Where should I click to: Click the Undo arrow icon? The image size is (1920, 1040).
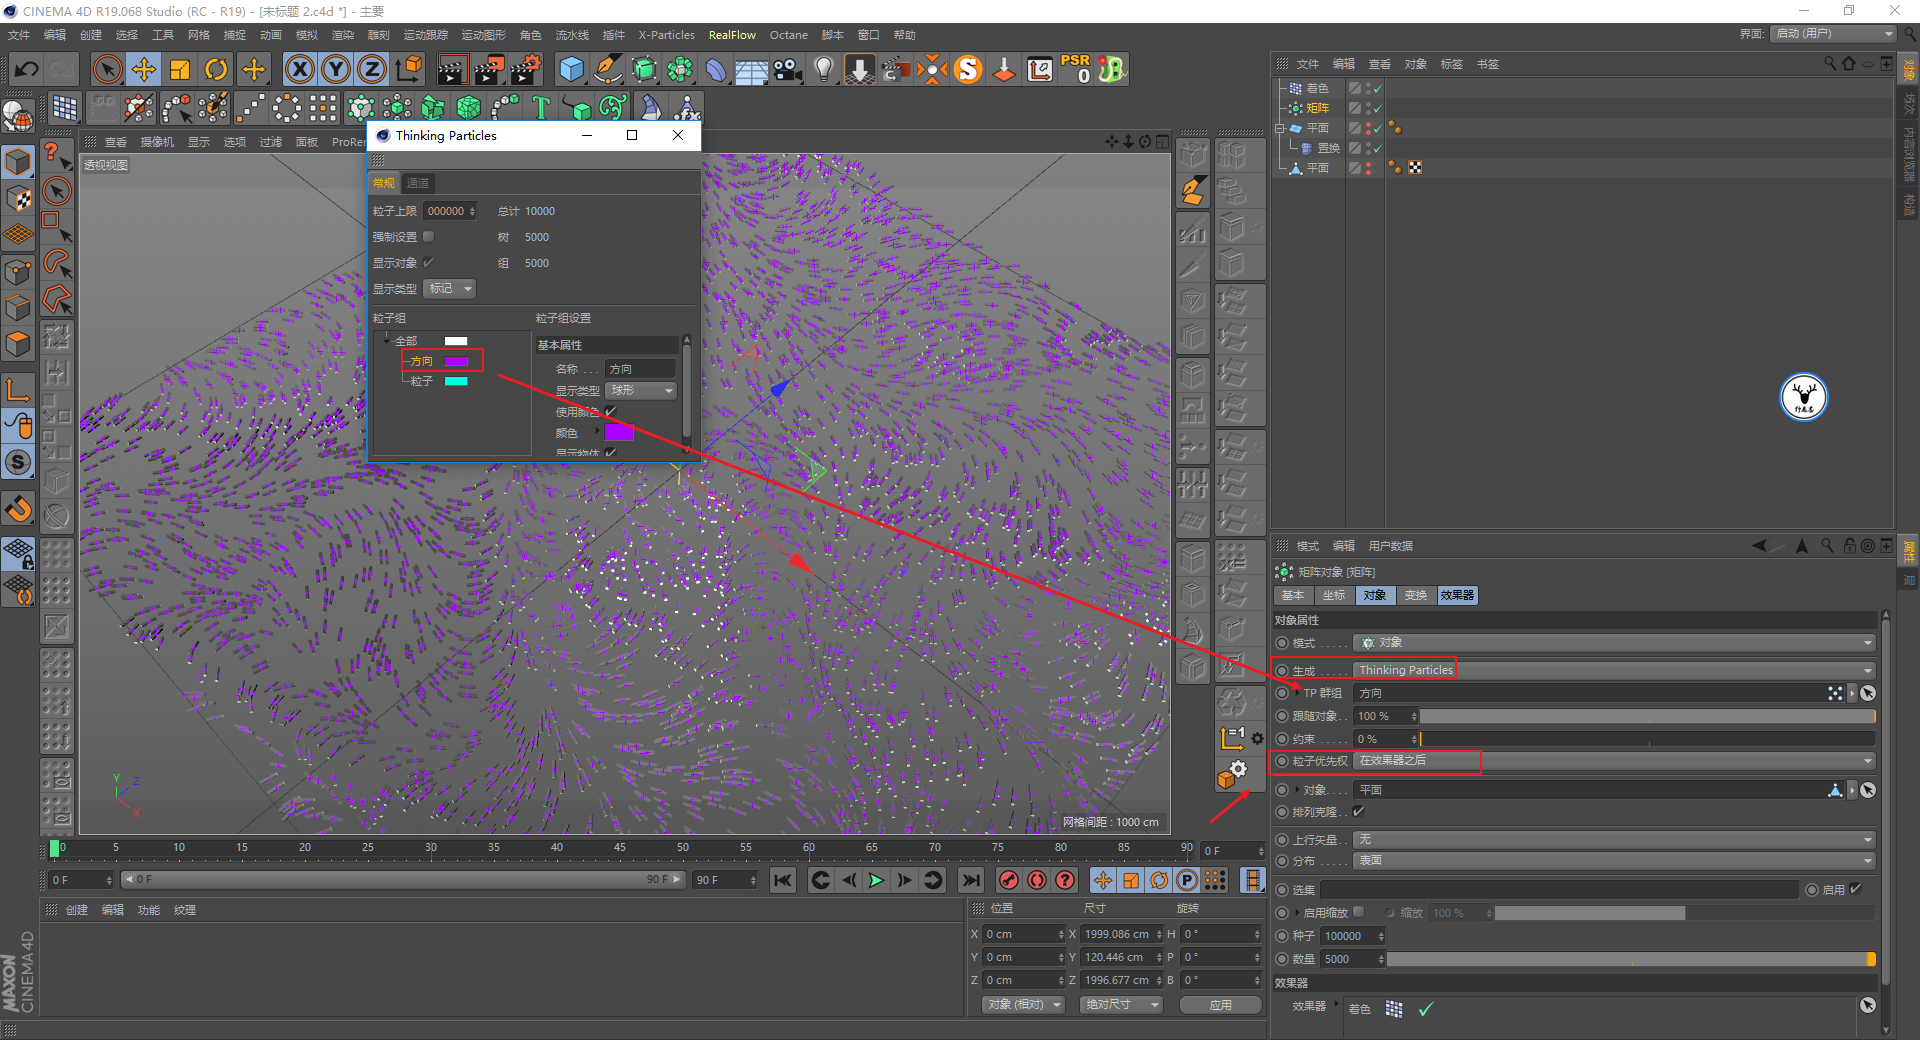[x=27, y=69]
